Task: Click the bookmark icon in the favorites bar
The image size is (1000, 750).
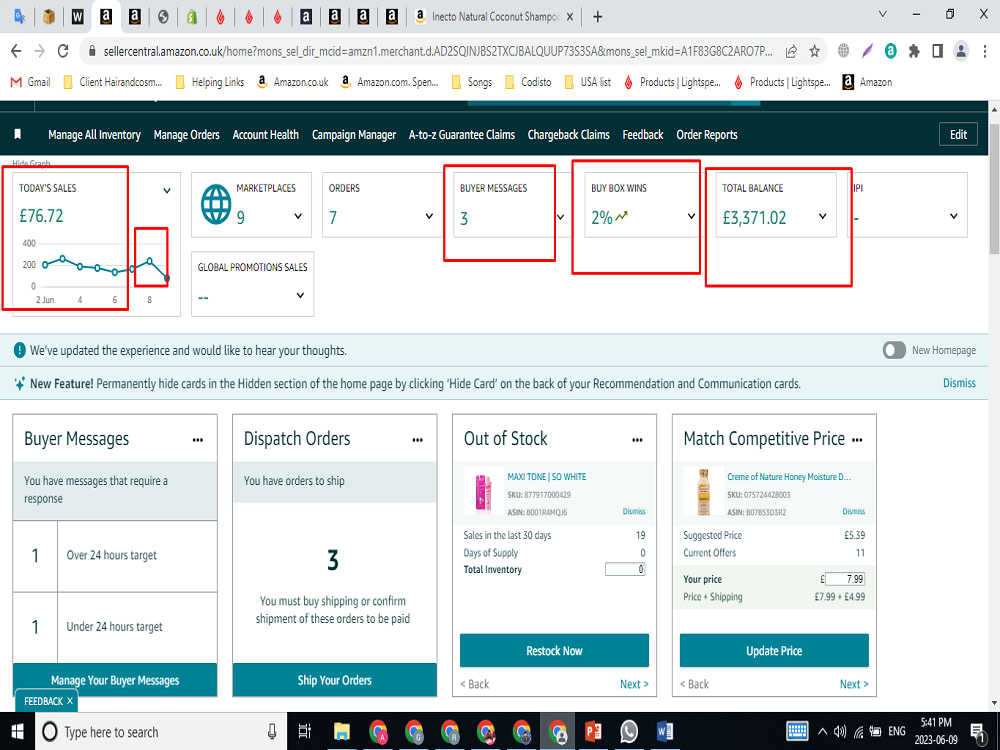Action: pyautogui.click(x=18, y=134)
